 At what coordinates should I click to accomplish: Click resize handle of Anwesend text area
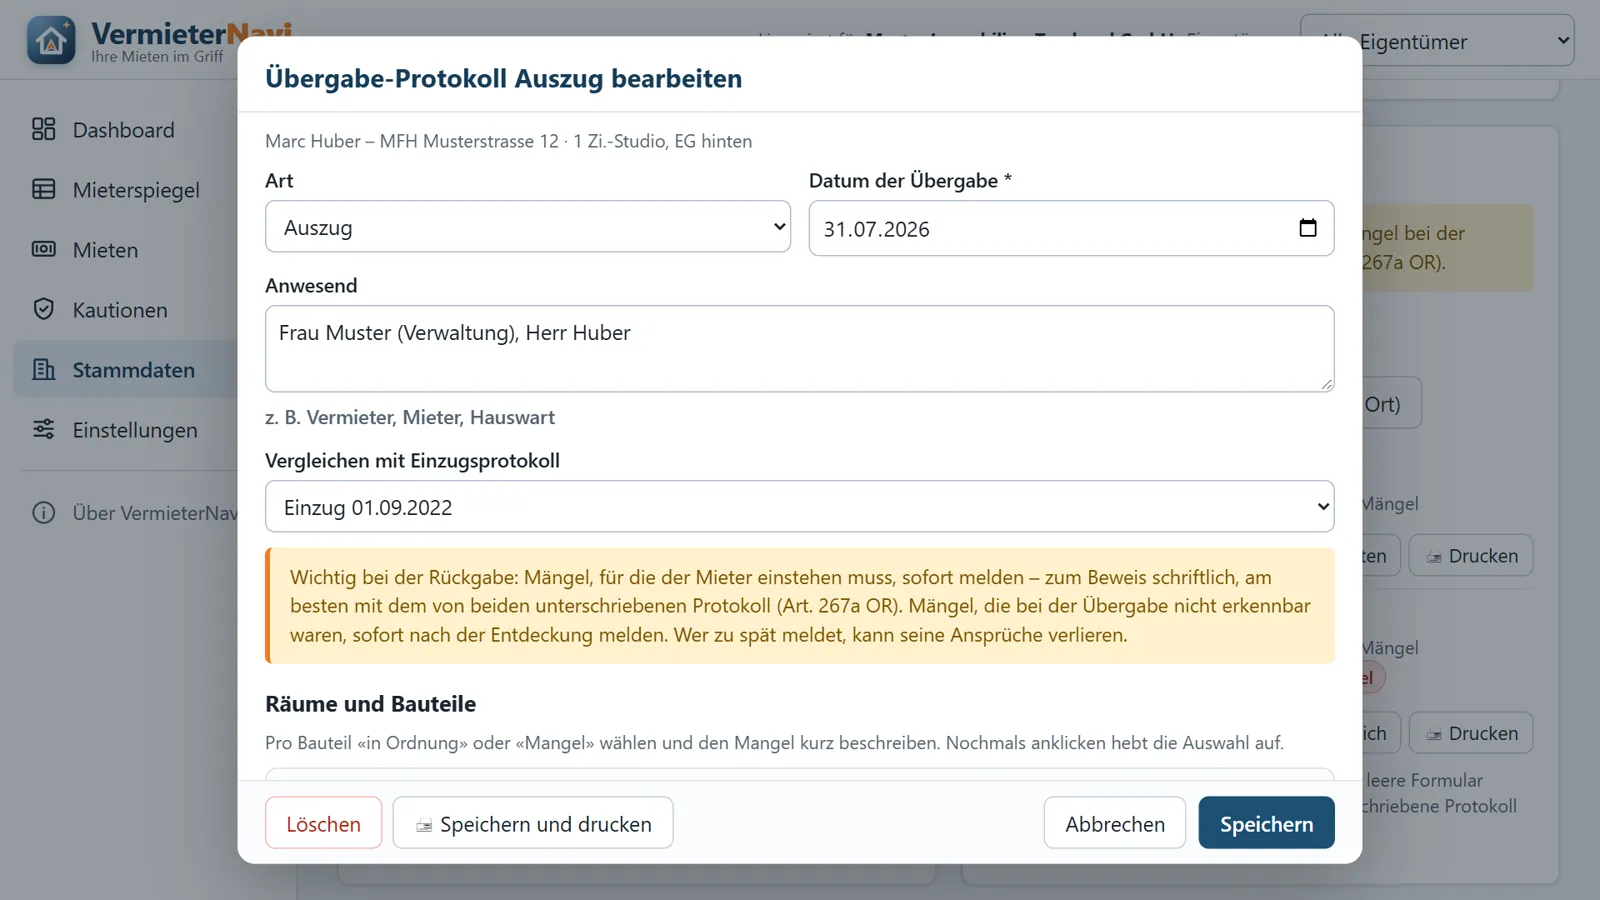pyautogui.click(x=1327, y=384)
